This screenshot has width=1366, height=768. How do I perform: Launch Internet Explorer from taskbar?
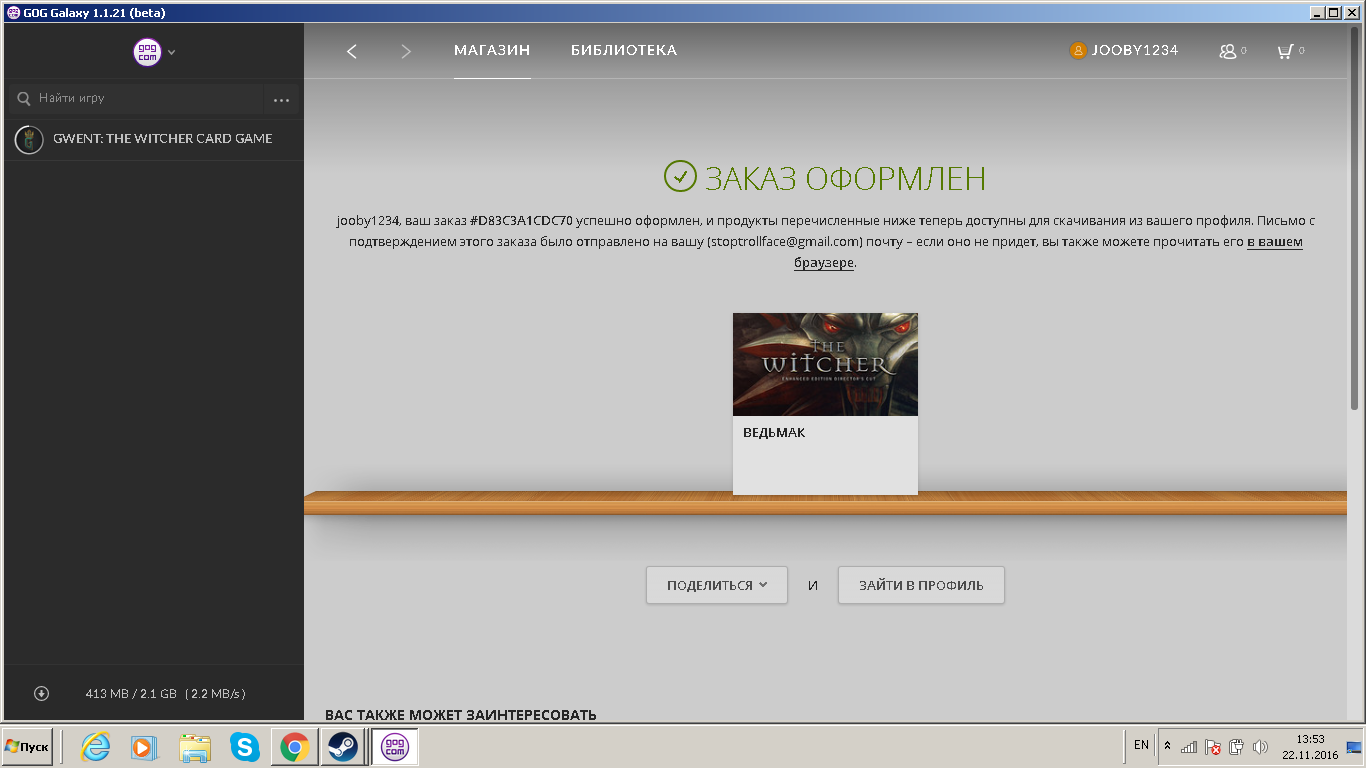point(96,747)
